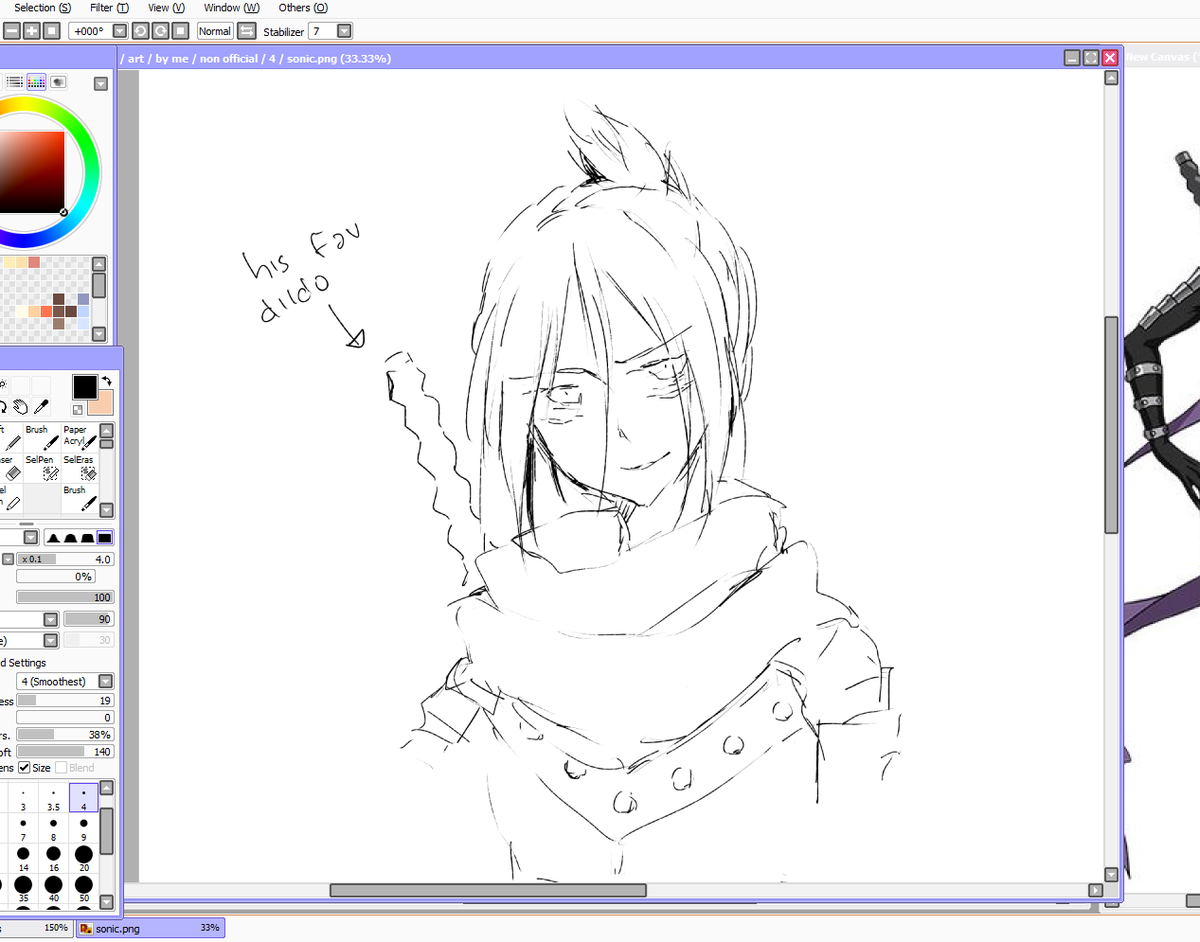Adjust the density slider showing 100

coord(66,597)
